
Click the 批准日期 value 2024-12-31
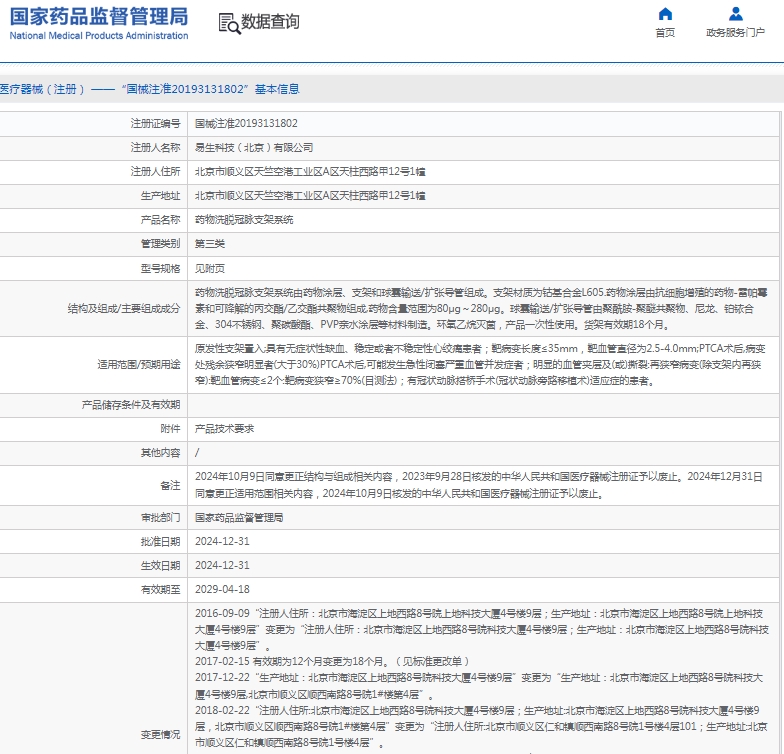pos(222,542)
